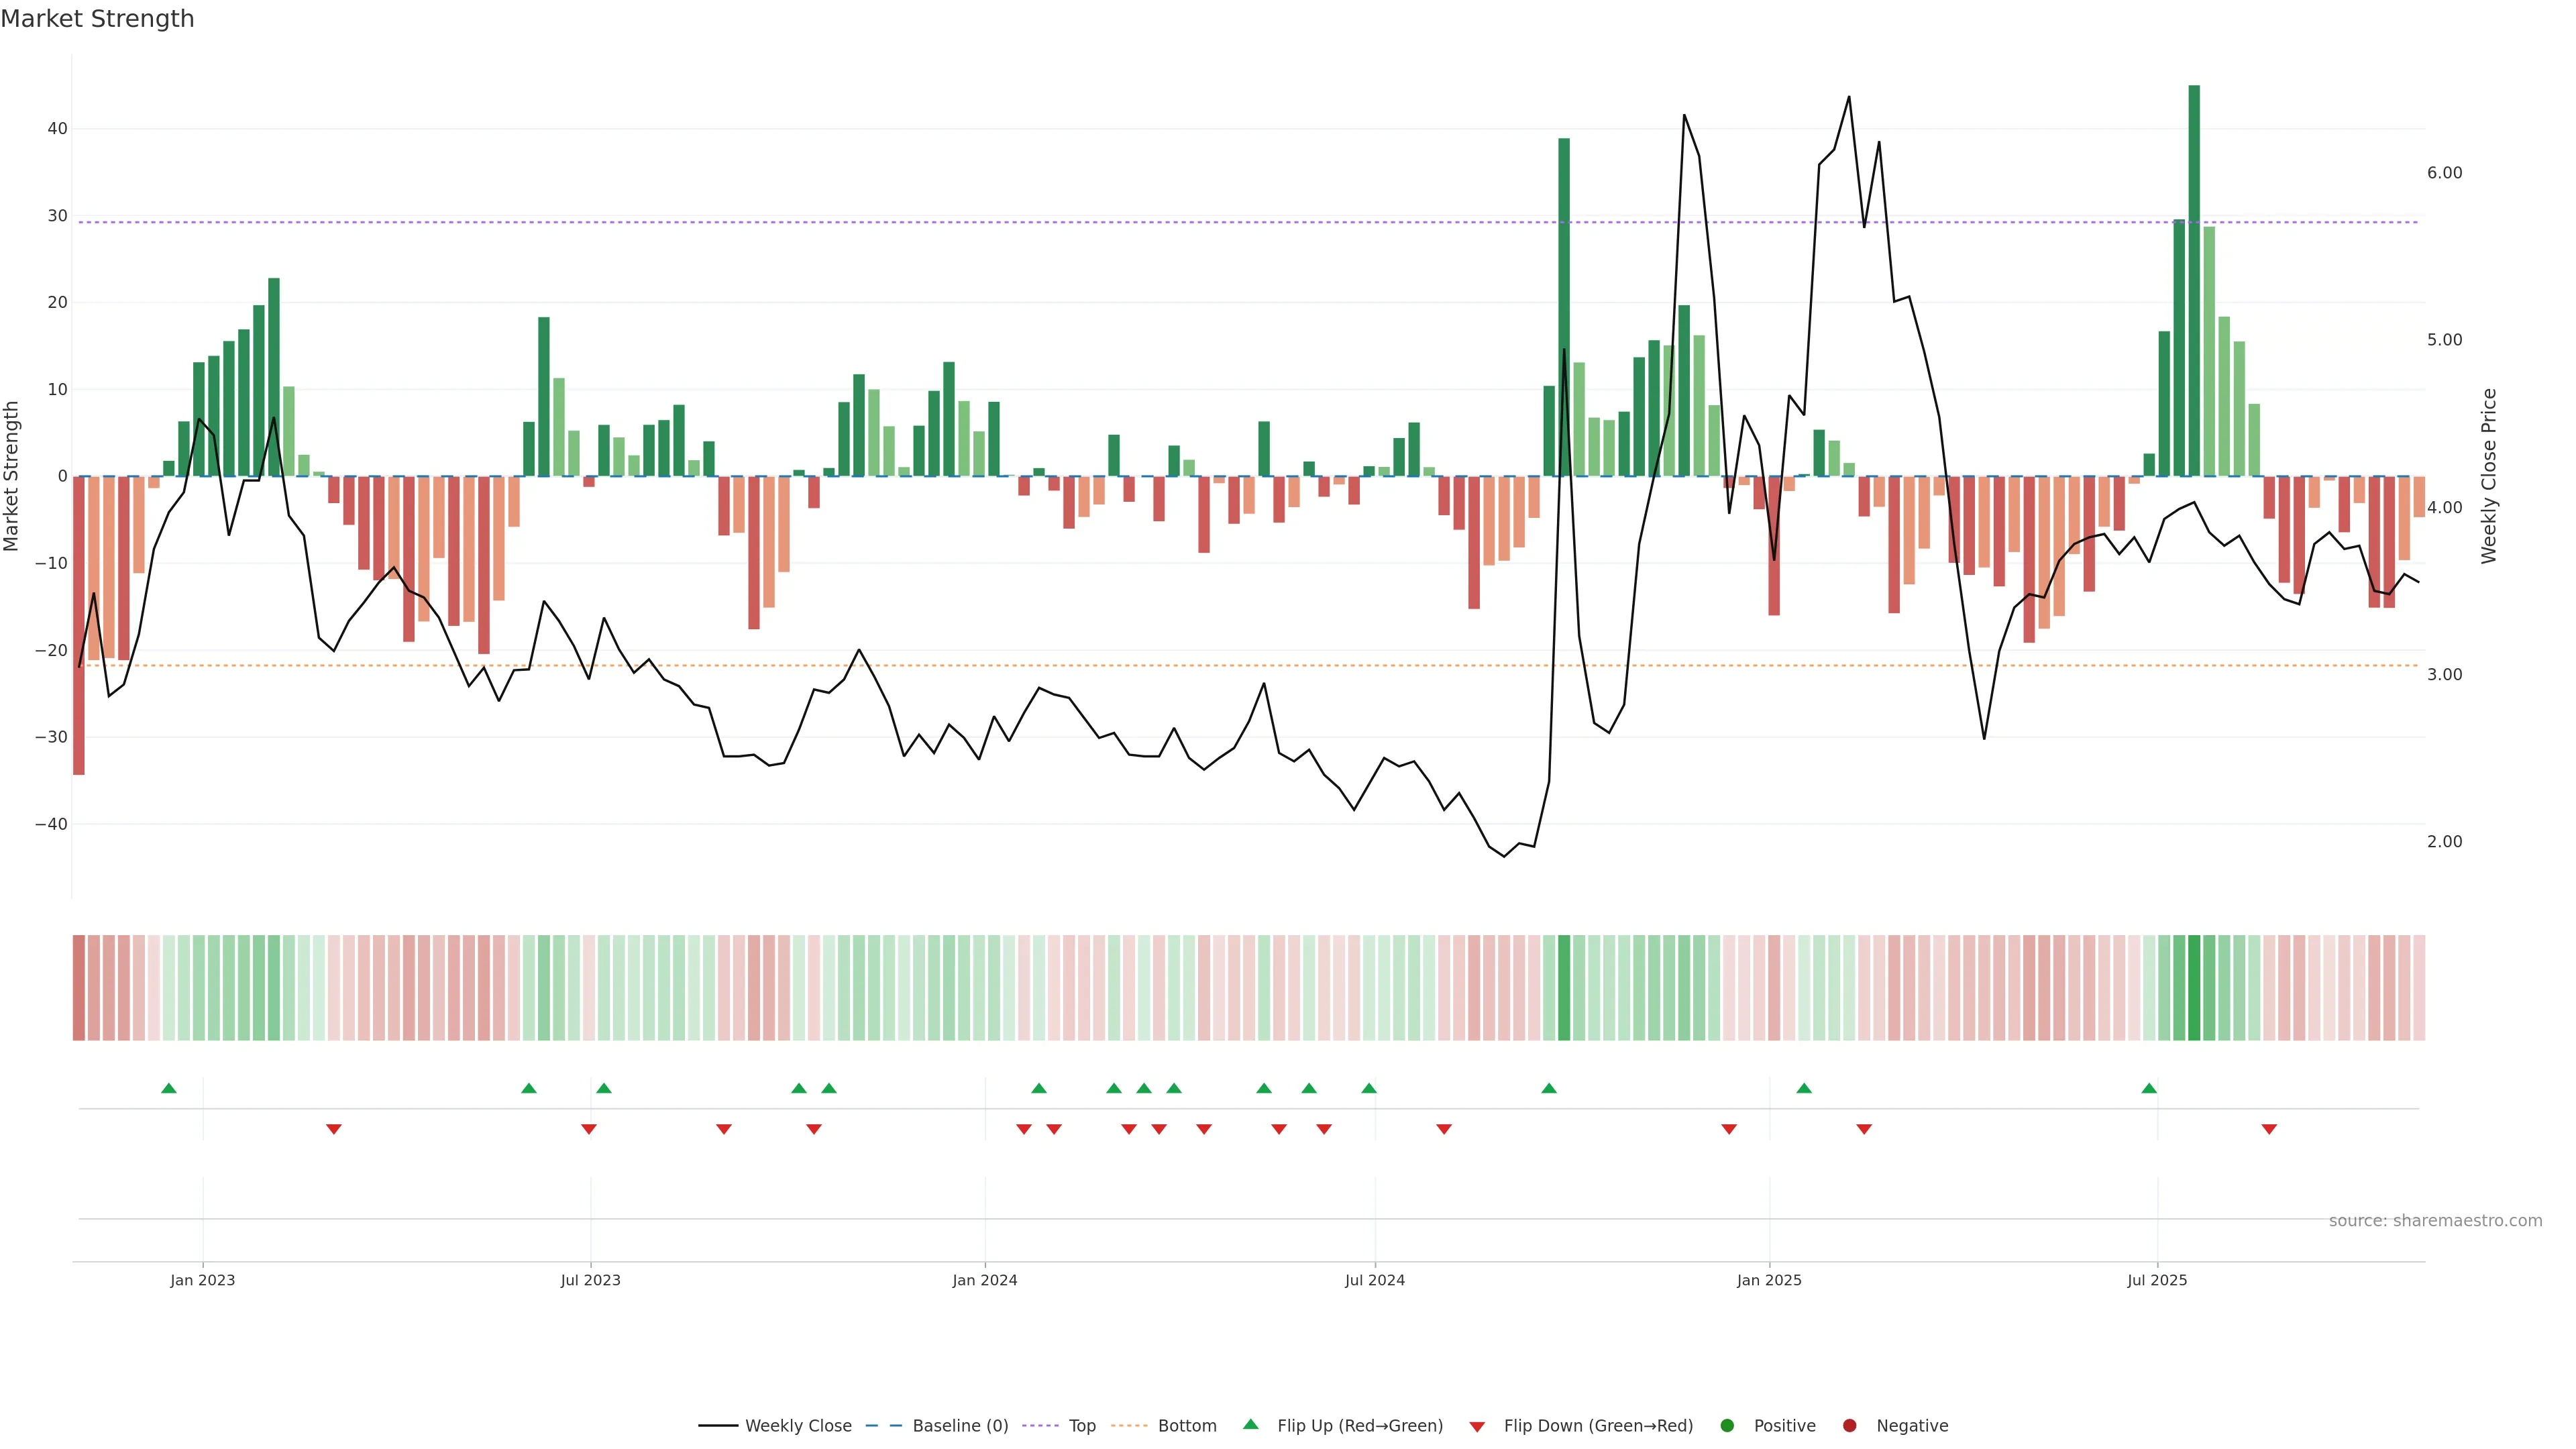
Task: Click the first red flip-down triangle after Jan 2023
Action: click(x=334, y=1129)
